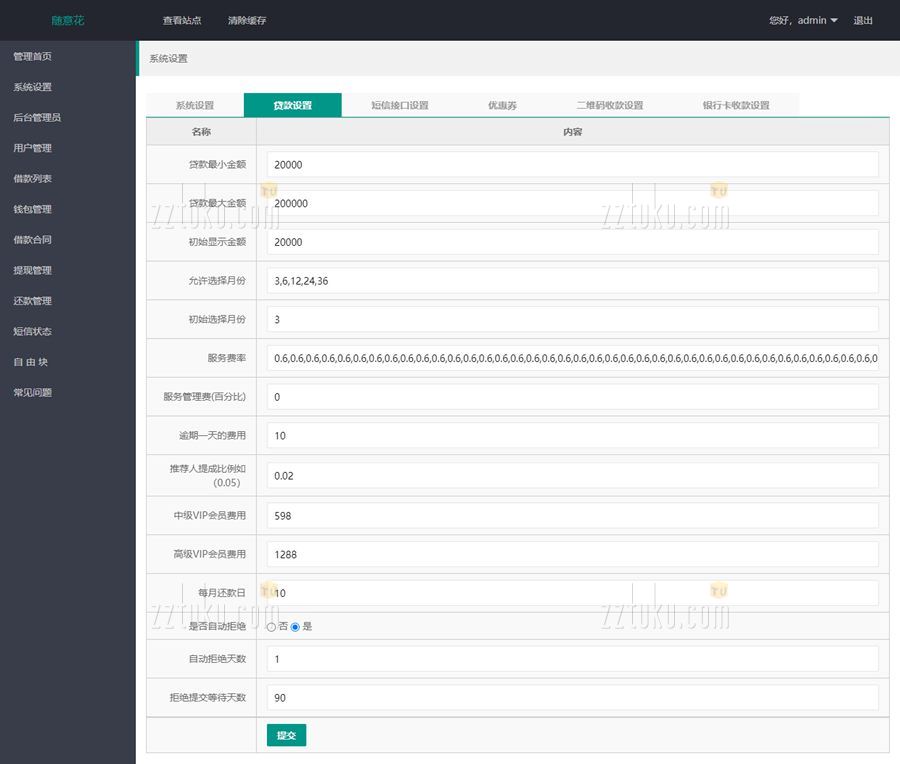Open 钱包管理 in the sidebar

click(x=32, y=209)
